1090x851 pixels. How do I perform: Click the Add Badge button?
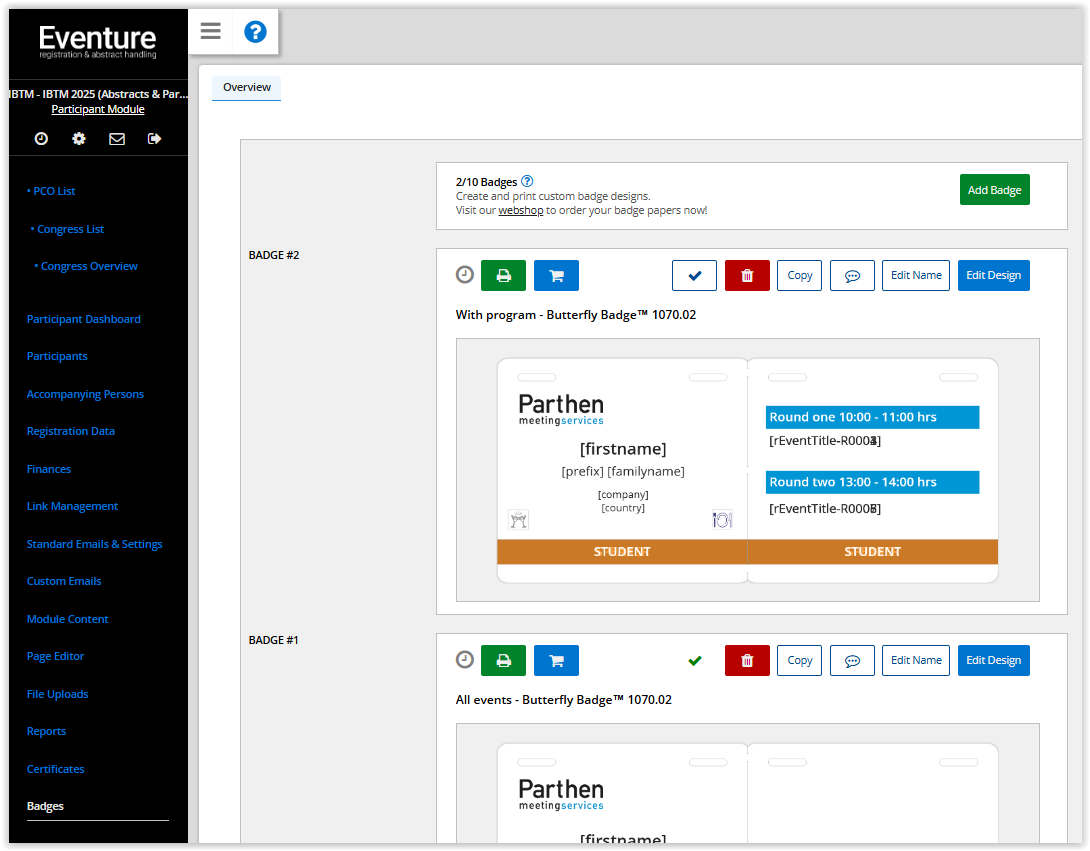tap(994, 190)
